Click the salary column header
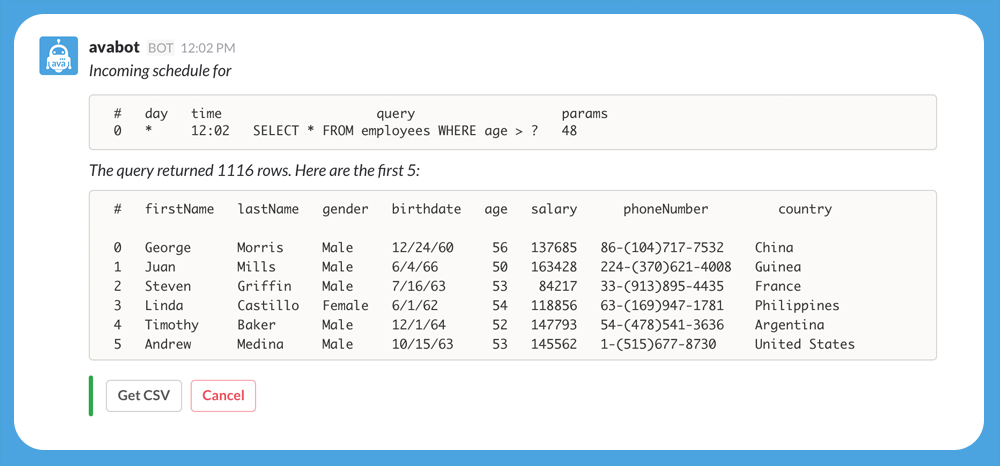The image size is (1000, 466). click(554, 209)
